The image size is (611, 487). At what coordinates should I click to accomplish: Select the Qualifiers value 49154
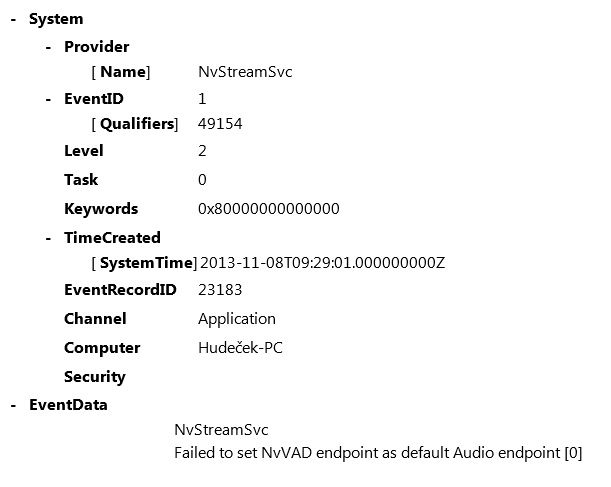[220, 124]
